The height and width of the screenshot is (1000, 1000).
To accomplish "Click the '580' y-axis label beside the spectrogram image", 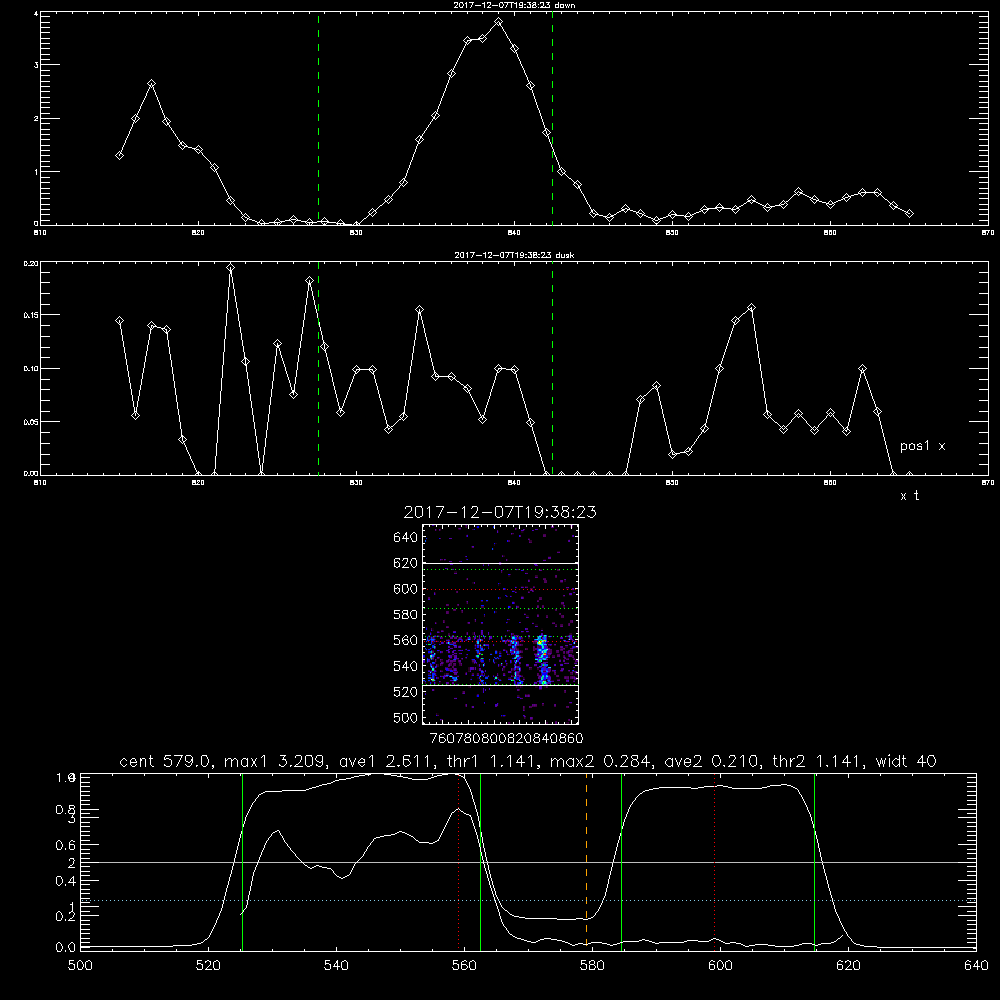I will pos(406,615).
